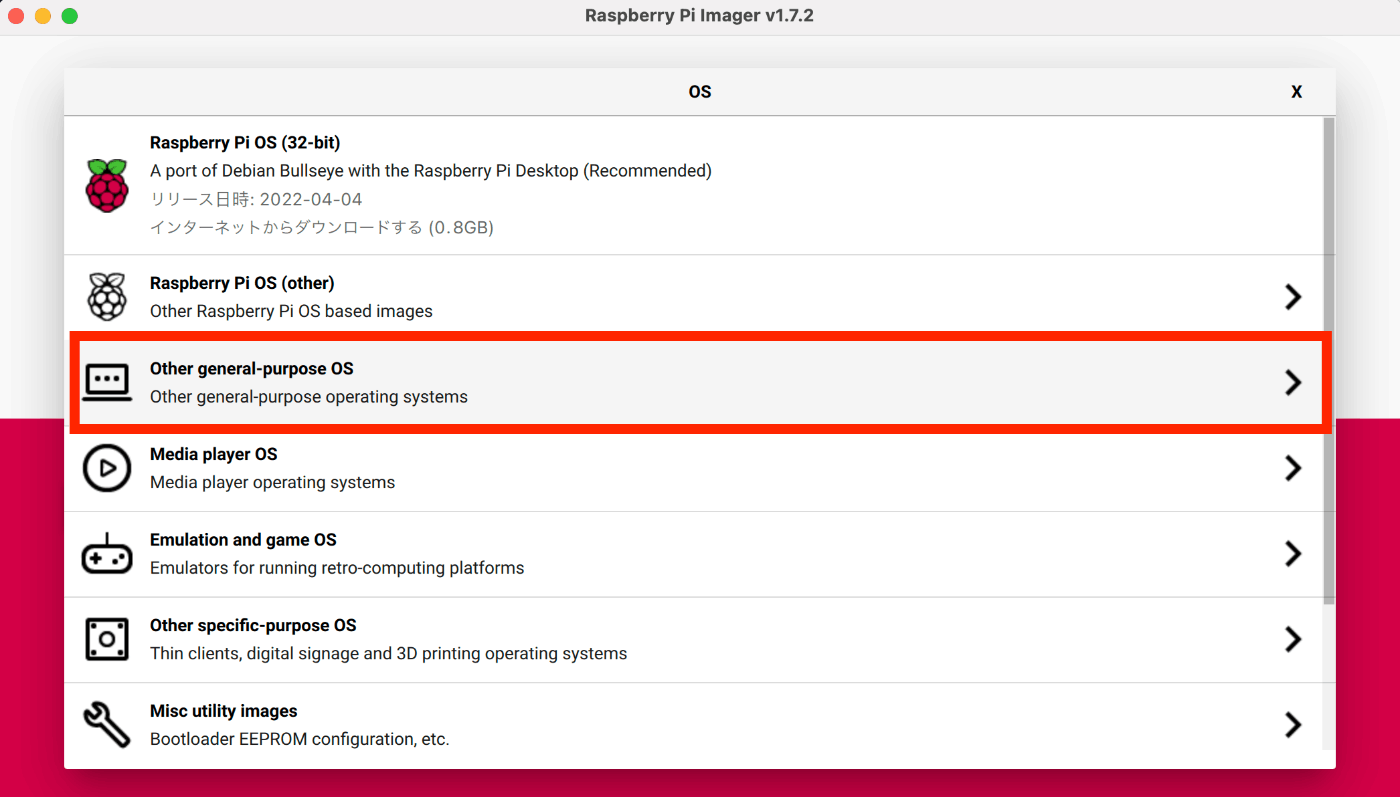Click 'Bootloader EEPROM configuration, etc.' description
The image size is (1400, 797).
(300, 740)
